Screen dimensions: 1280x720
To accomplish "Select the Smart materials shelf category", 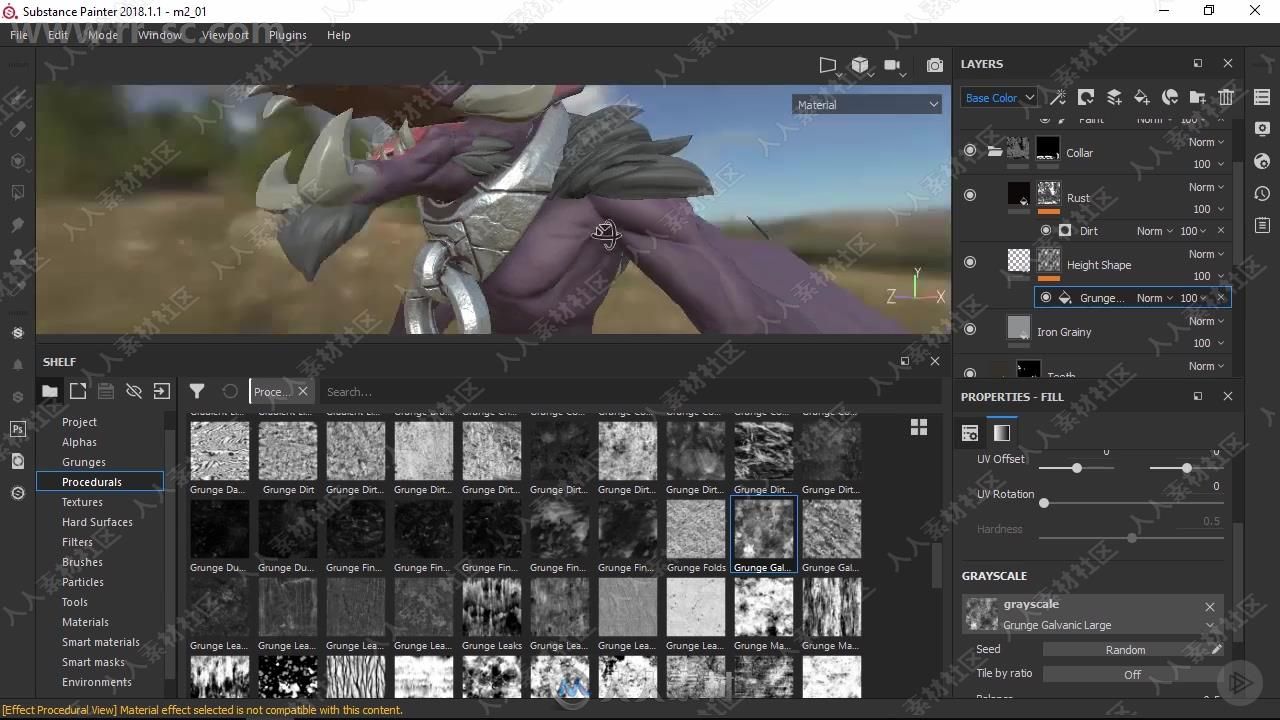I will pos(101,642).
